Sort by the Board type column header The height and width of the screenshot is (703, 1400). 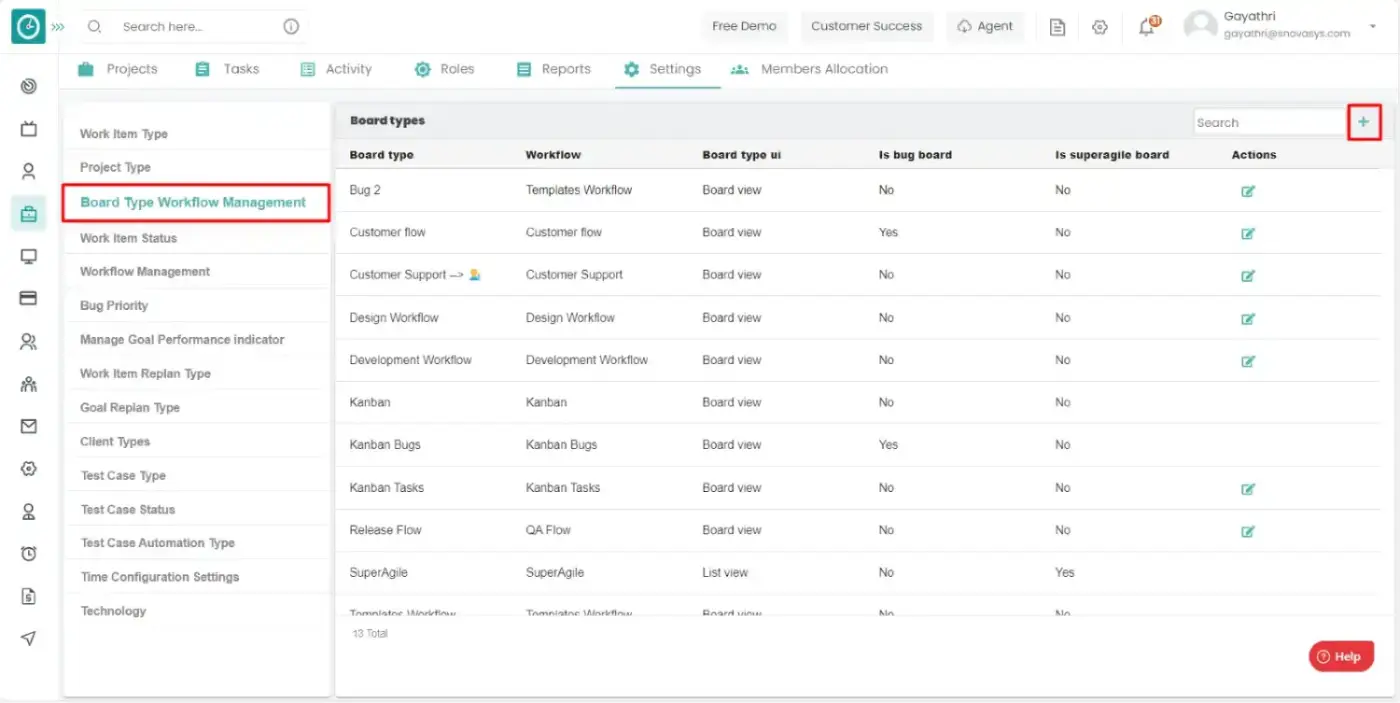(381, 155)
